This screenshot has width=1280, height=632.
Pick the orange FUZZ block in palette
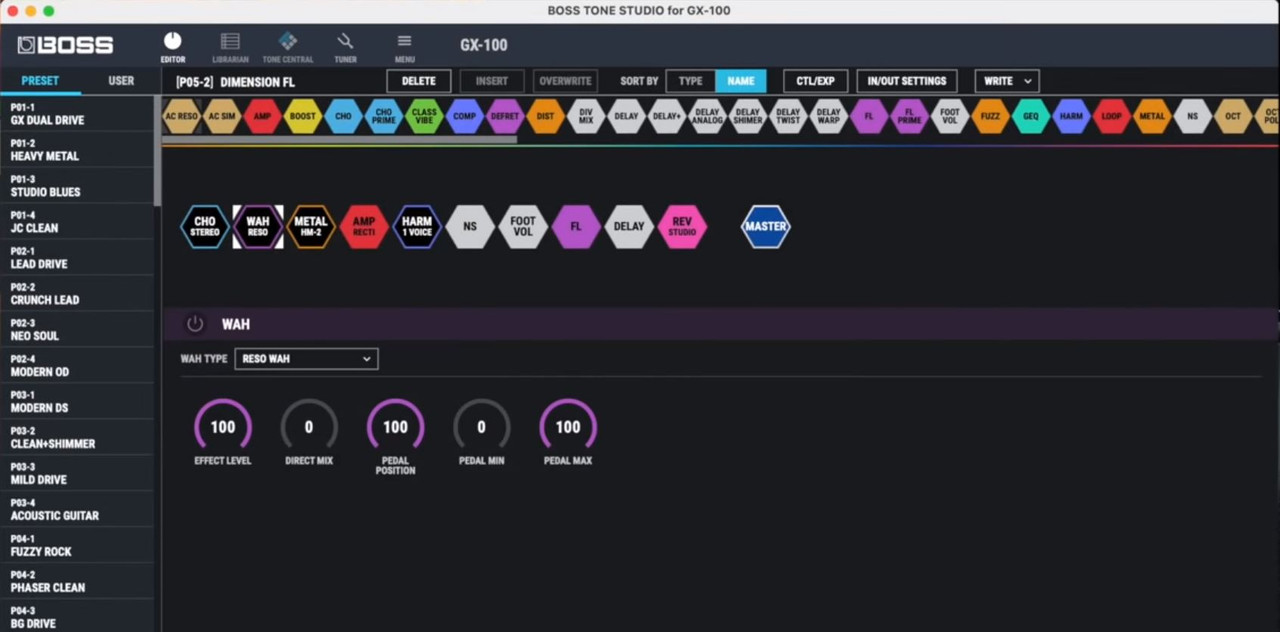(990, 116)
